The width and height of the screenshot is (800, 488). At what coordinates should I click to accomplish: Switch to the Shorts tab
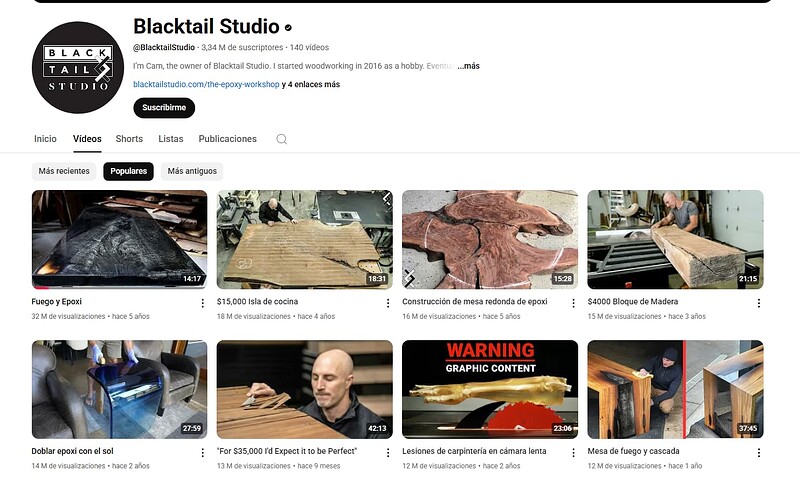(129, 139)
